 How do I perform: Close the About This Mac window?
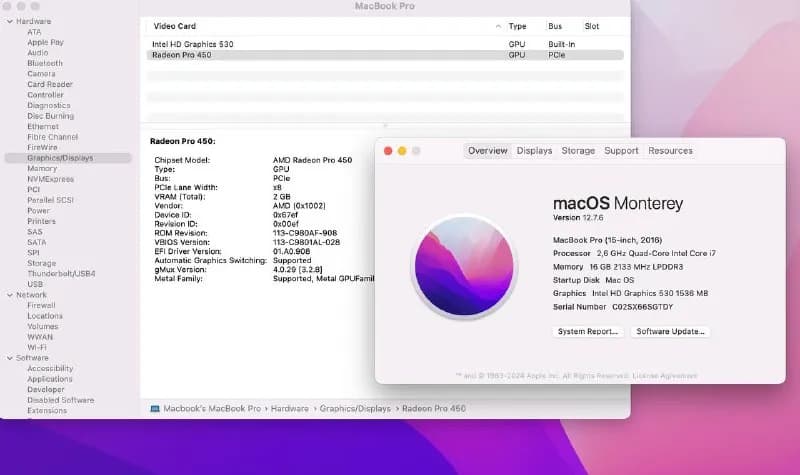tap(388, 151)
